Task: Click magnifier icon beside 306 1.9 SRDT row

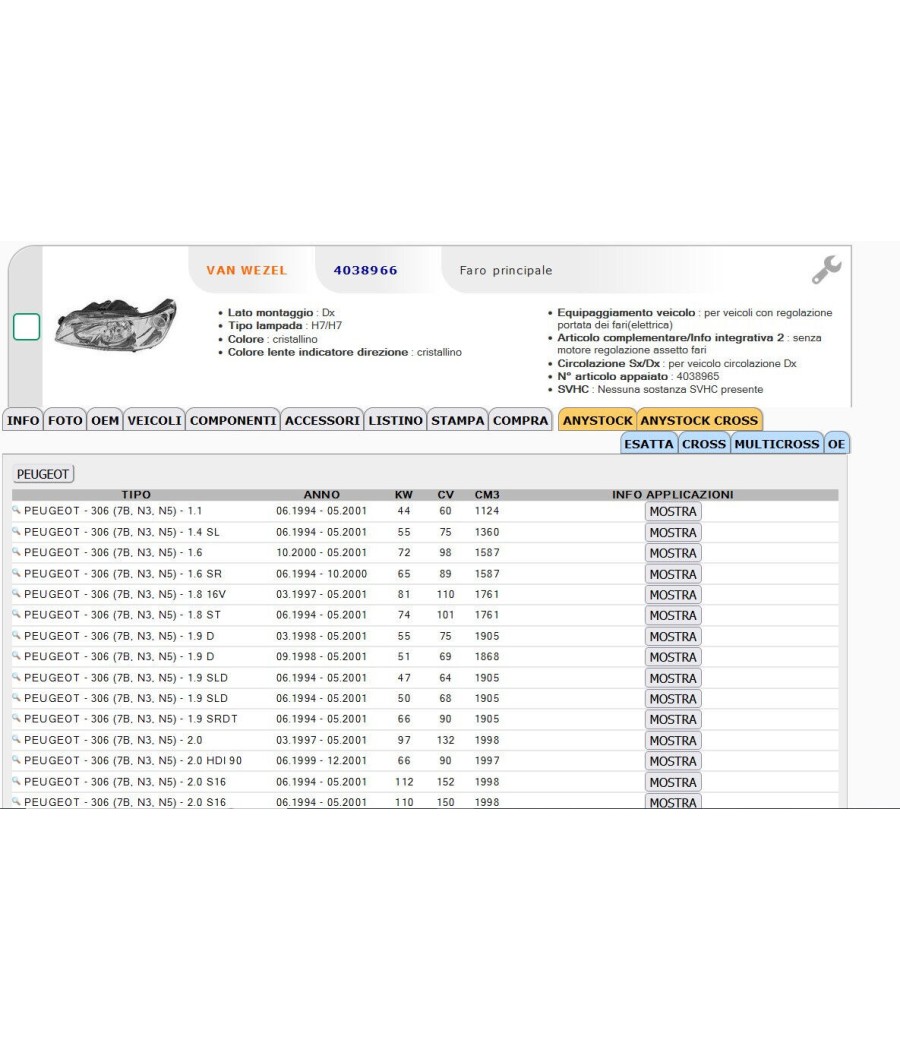Action: [16, 718]
